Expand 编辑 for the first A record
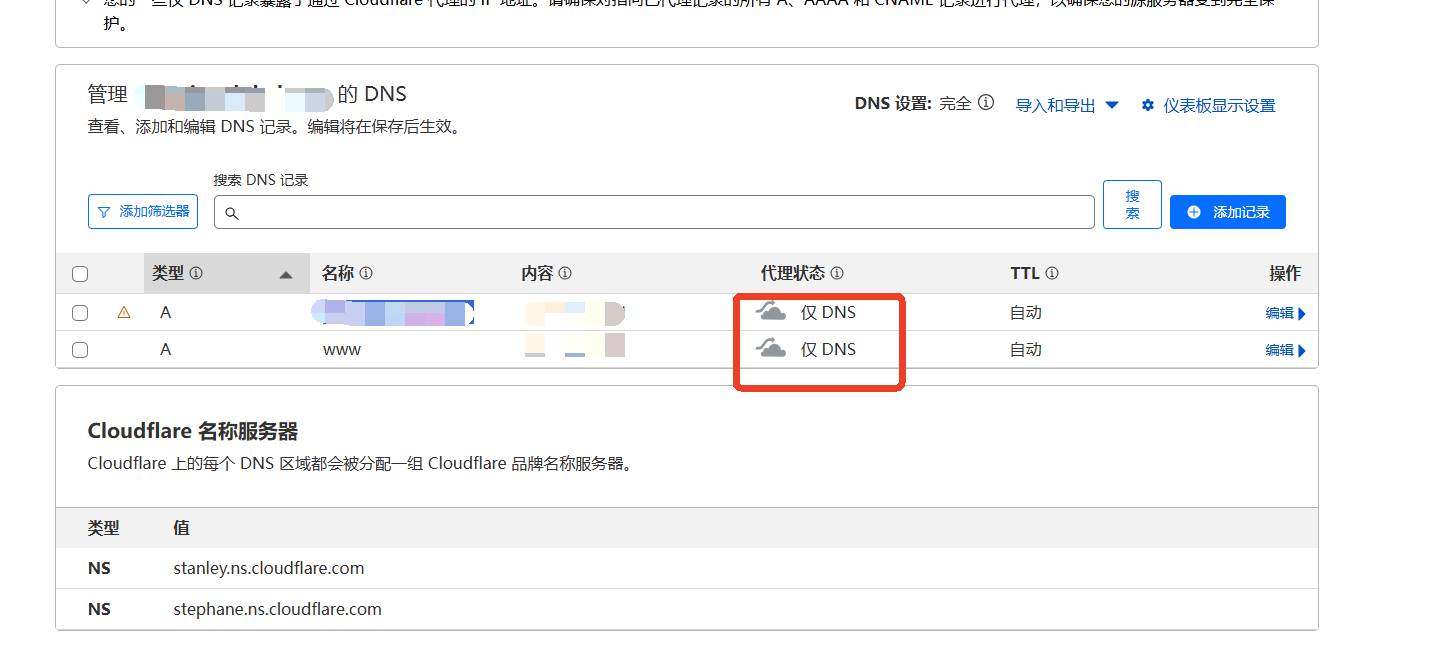This screenshot has width=1434, height=672. 1285,313
